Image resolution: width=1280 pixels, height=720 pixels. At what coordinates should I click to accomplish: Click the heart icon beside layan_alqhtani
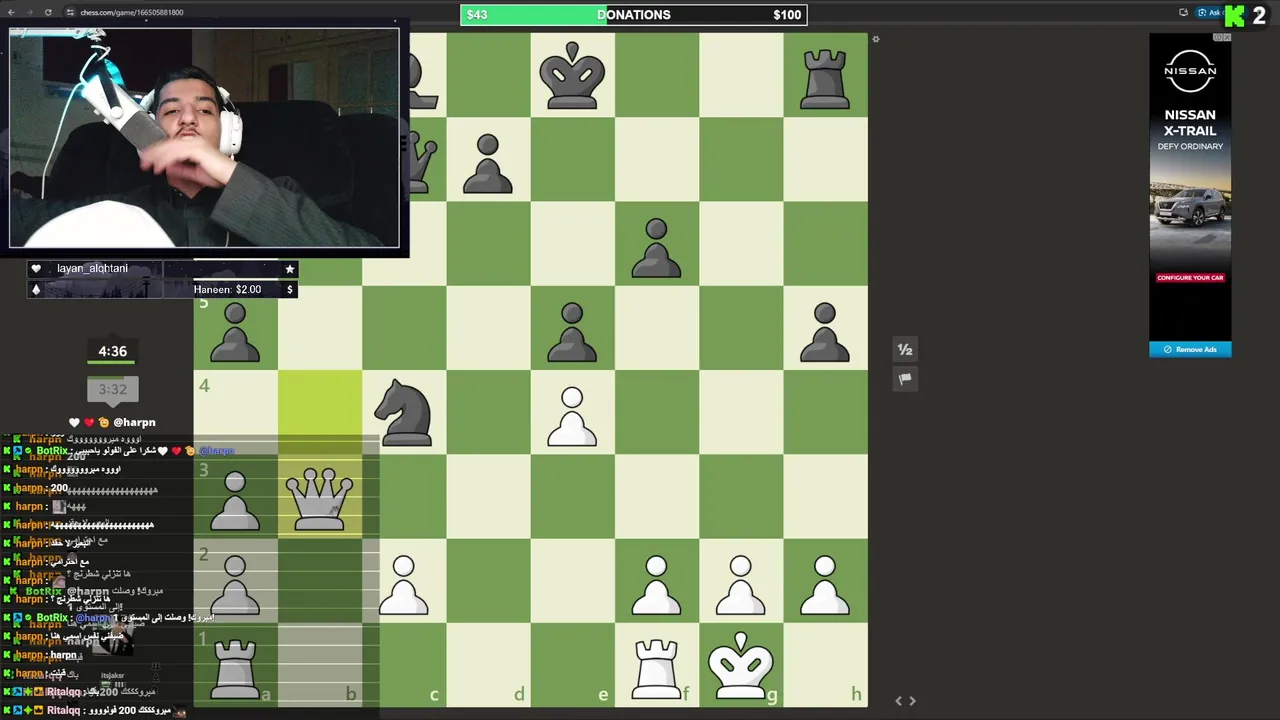[x=36, y=269]
